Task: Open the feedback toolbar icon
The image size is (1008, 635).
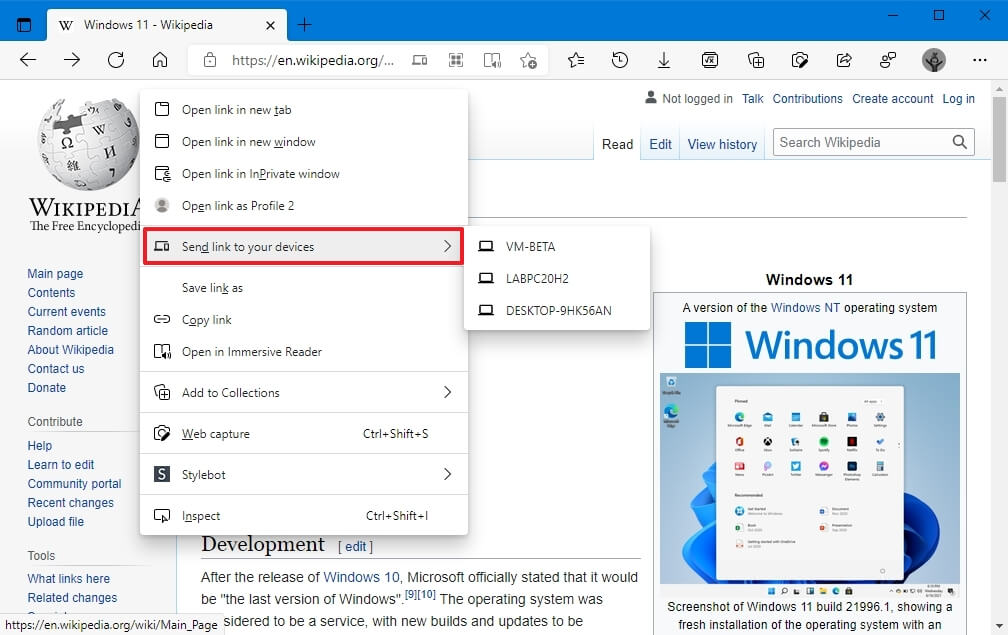Action: point(888,60)
